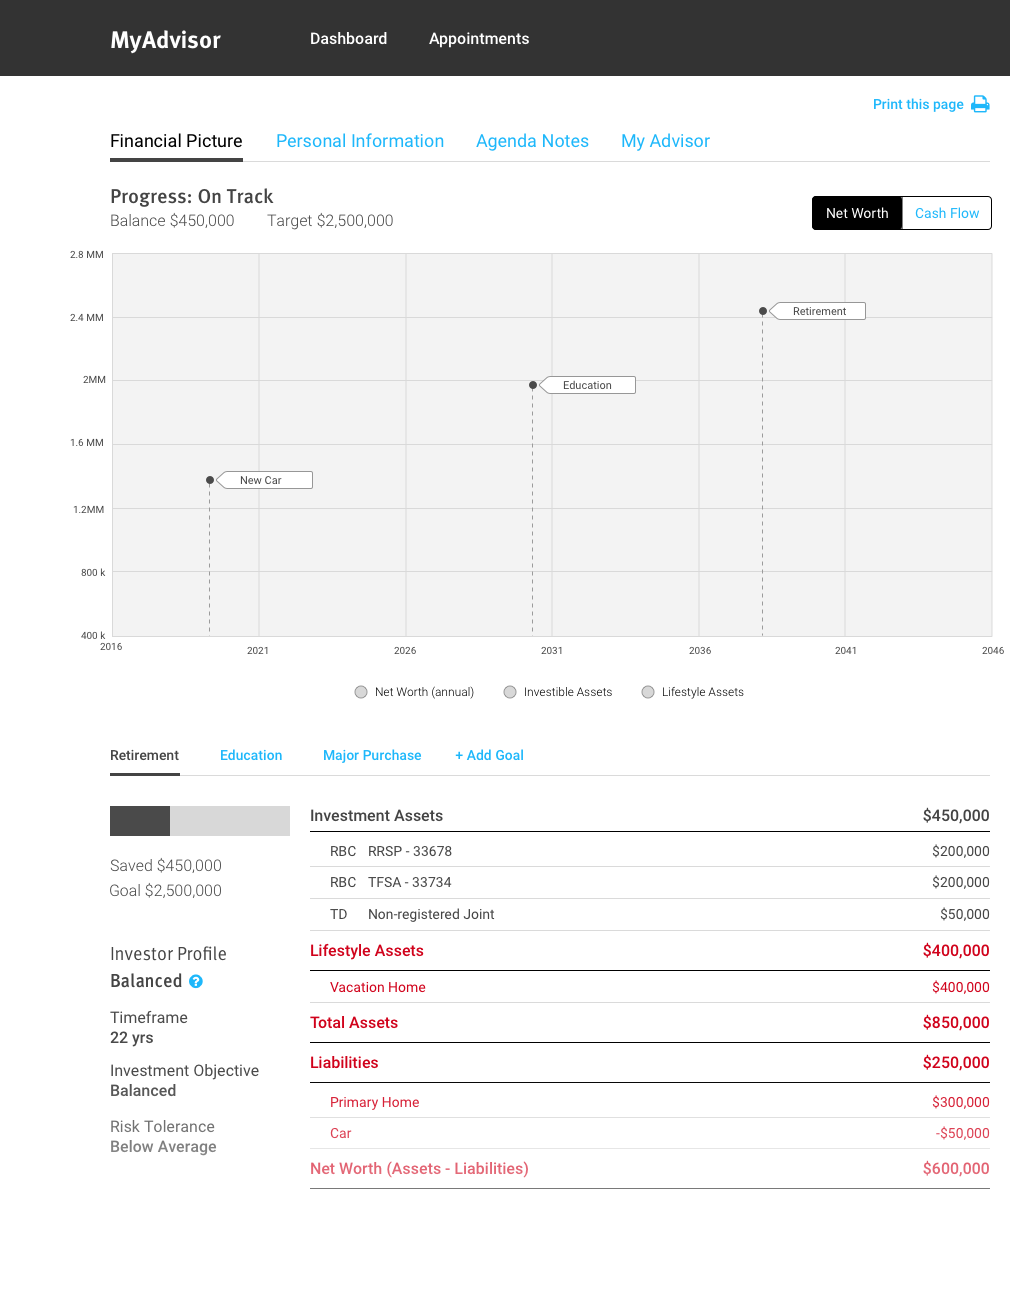Enable the Lifestyle Assets radio button
This screenshot has width=1010, height=1313.
pyautogui.click(x=648, y=692)
